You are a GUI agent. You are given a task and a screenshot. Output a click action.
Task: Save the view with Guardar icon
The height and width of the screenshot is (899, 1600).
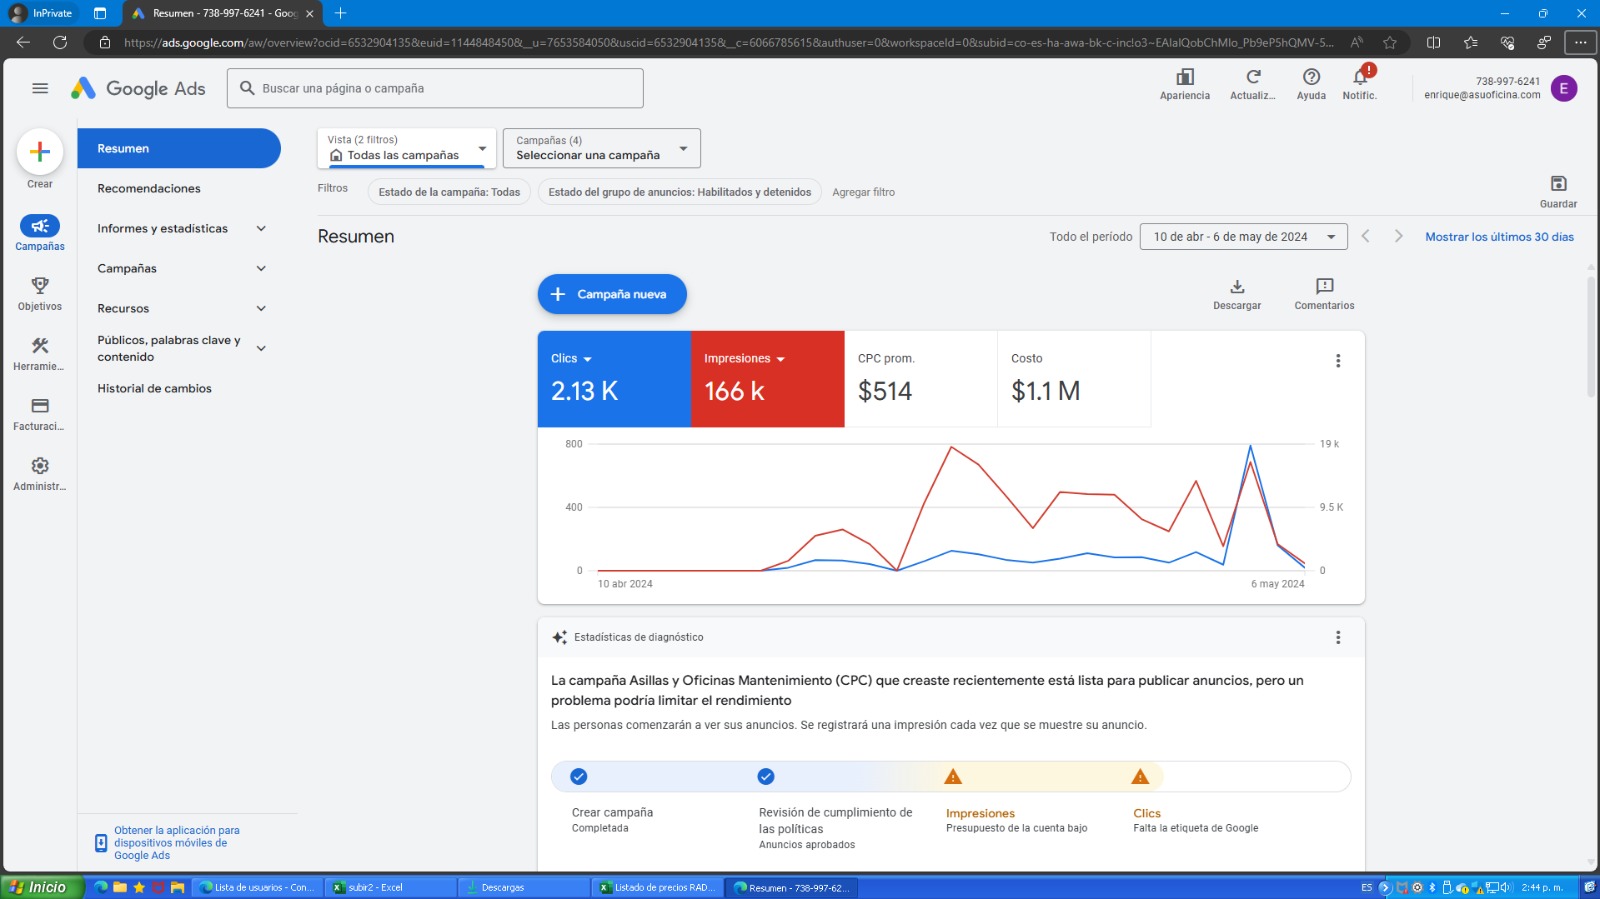pos(1558,184)
